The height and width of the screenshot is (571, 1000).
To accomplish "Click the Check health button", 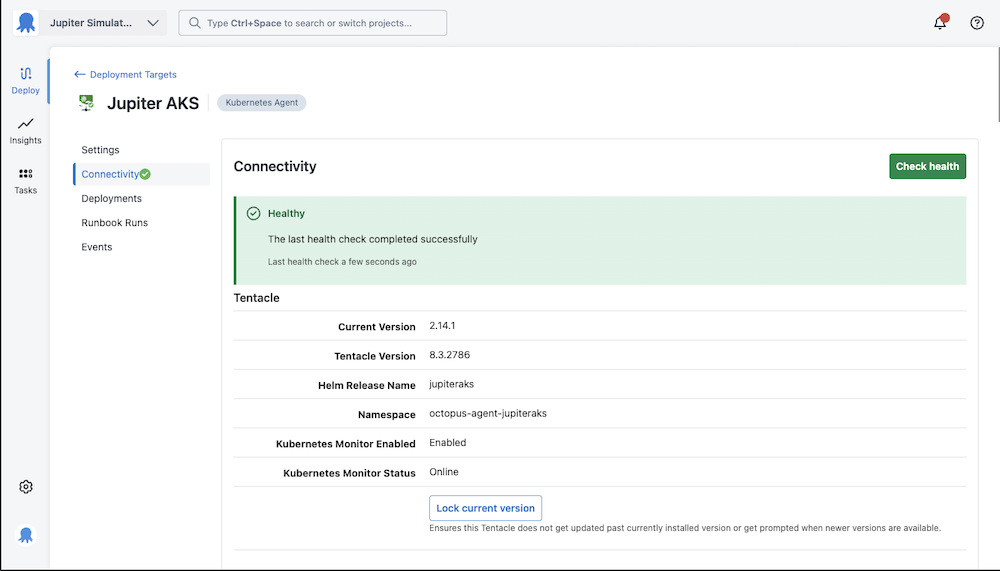I will click(927, 167).
